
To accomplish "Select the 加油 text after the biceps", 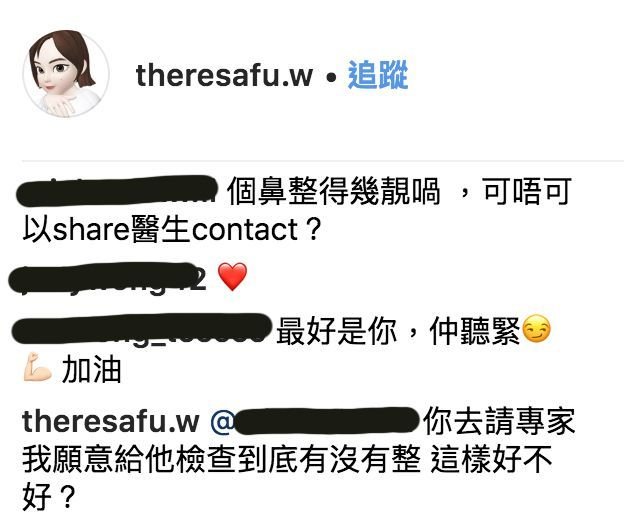I will pos(92,369).
